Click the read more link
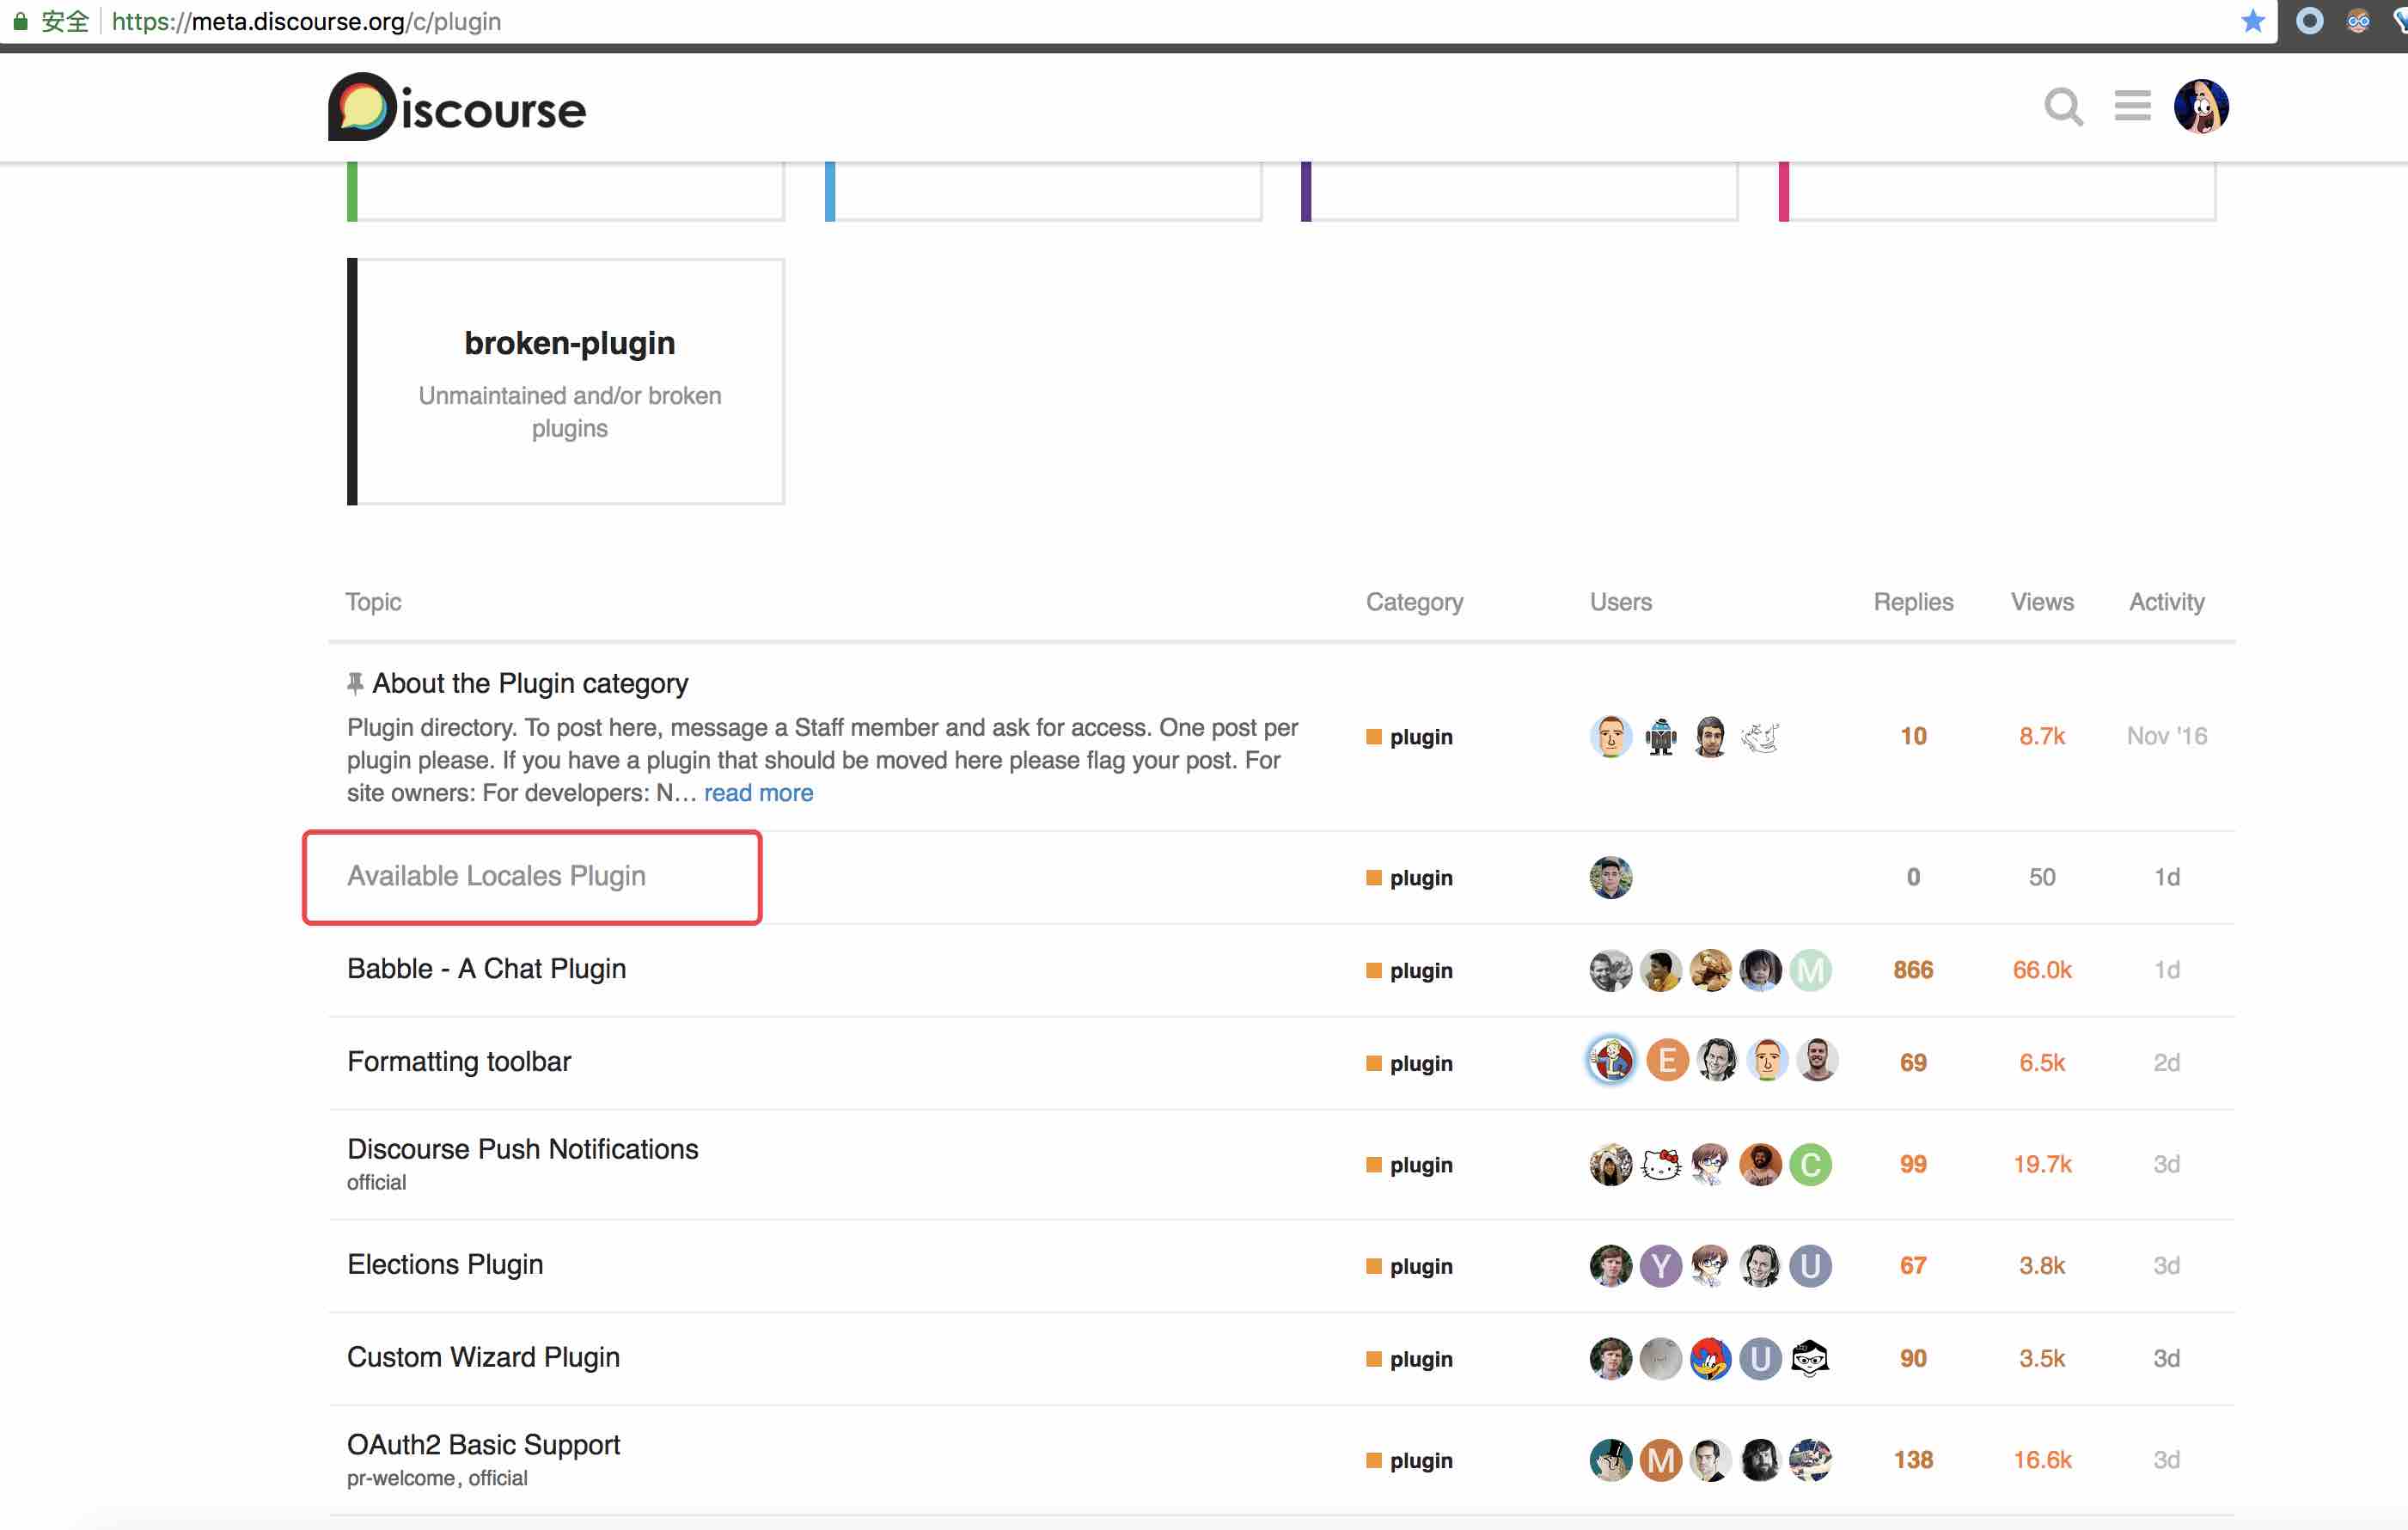Image resolution: width=2408 pixels, height=1530 pixels. click(758, 792)
